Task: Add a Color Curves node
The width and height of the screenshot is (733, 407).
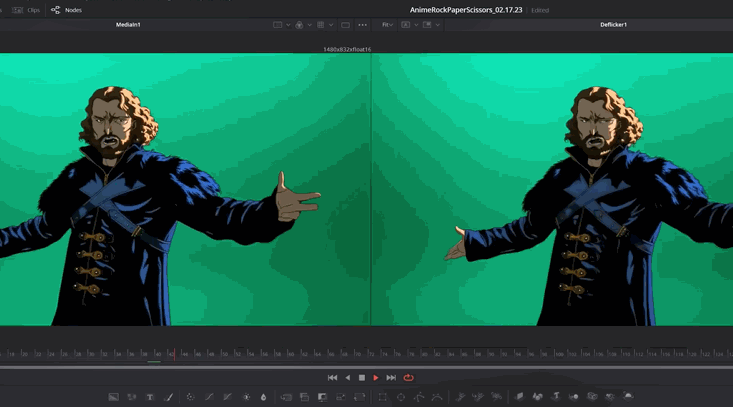Action: 209,397
